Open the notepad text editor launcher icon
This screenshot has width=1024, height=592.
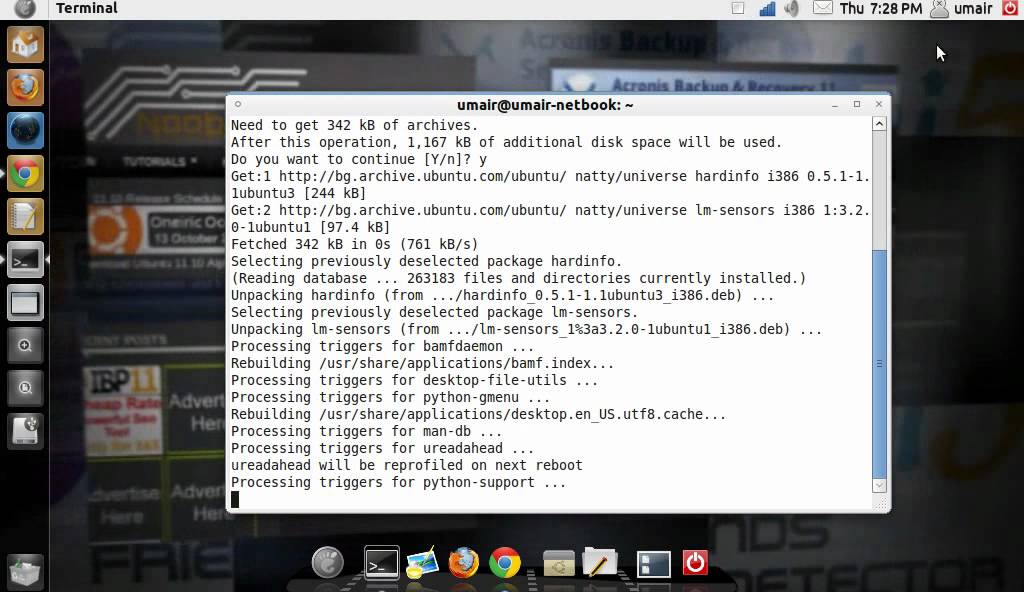(x=25, y=217)
